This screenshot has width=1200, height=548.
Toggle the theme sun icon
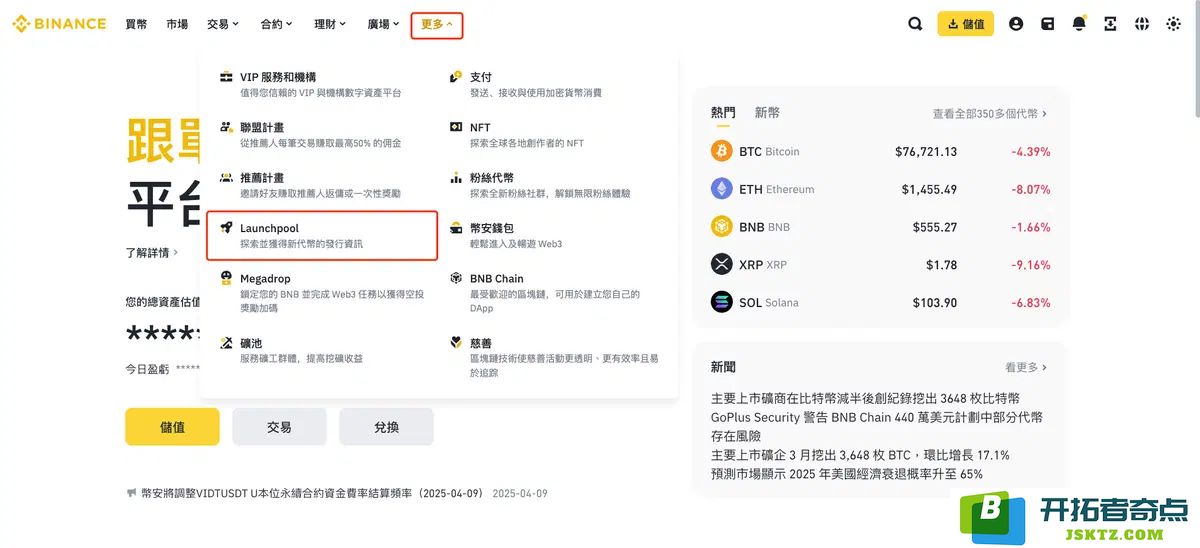click(x=1173, y=24)
